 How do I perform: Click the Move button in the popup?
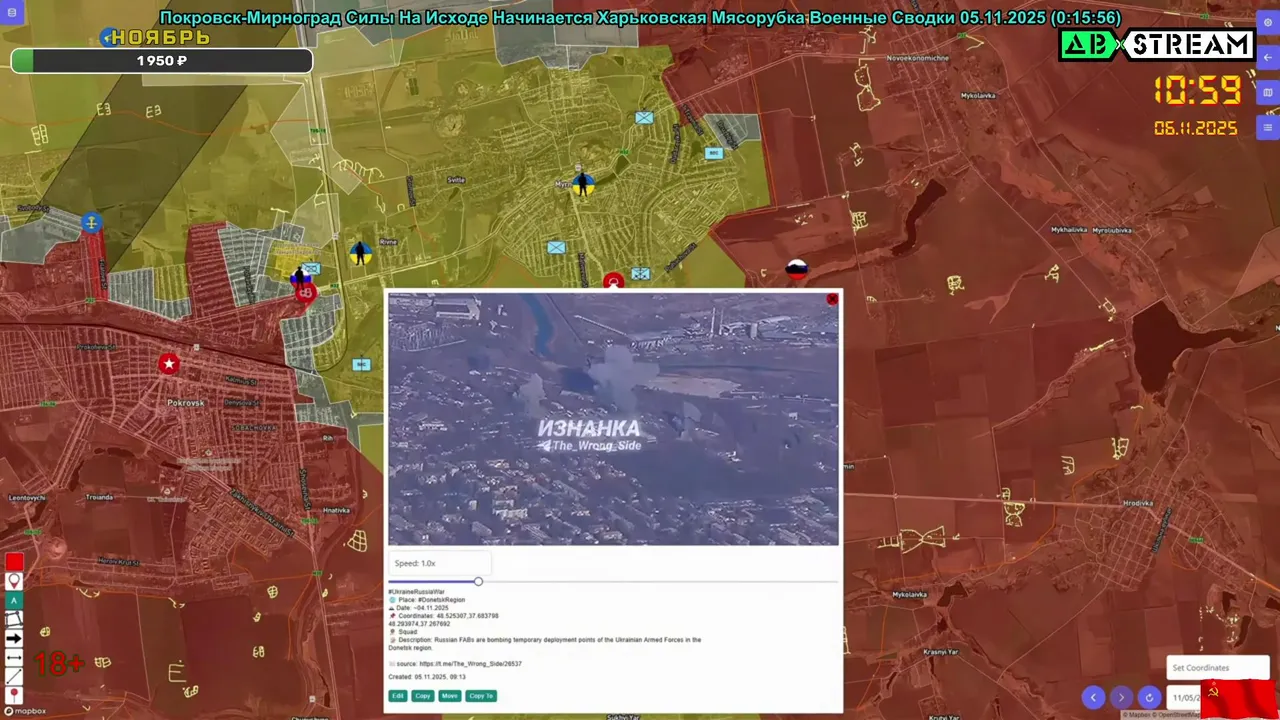(450, 696)
